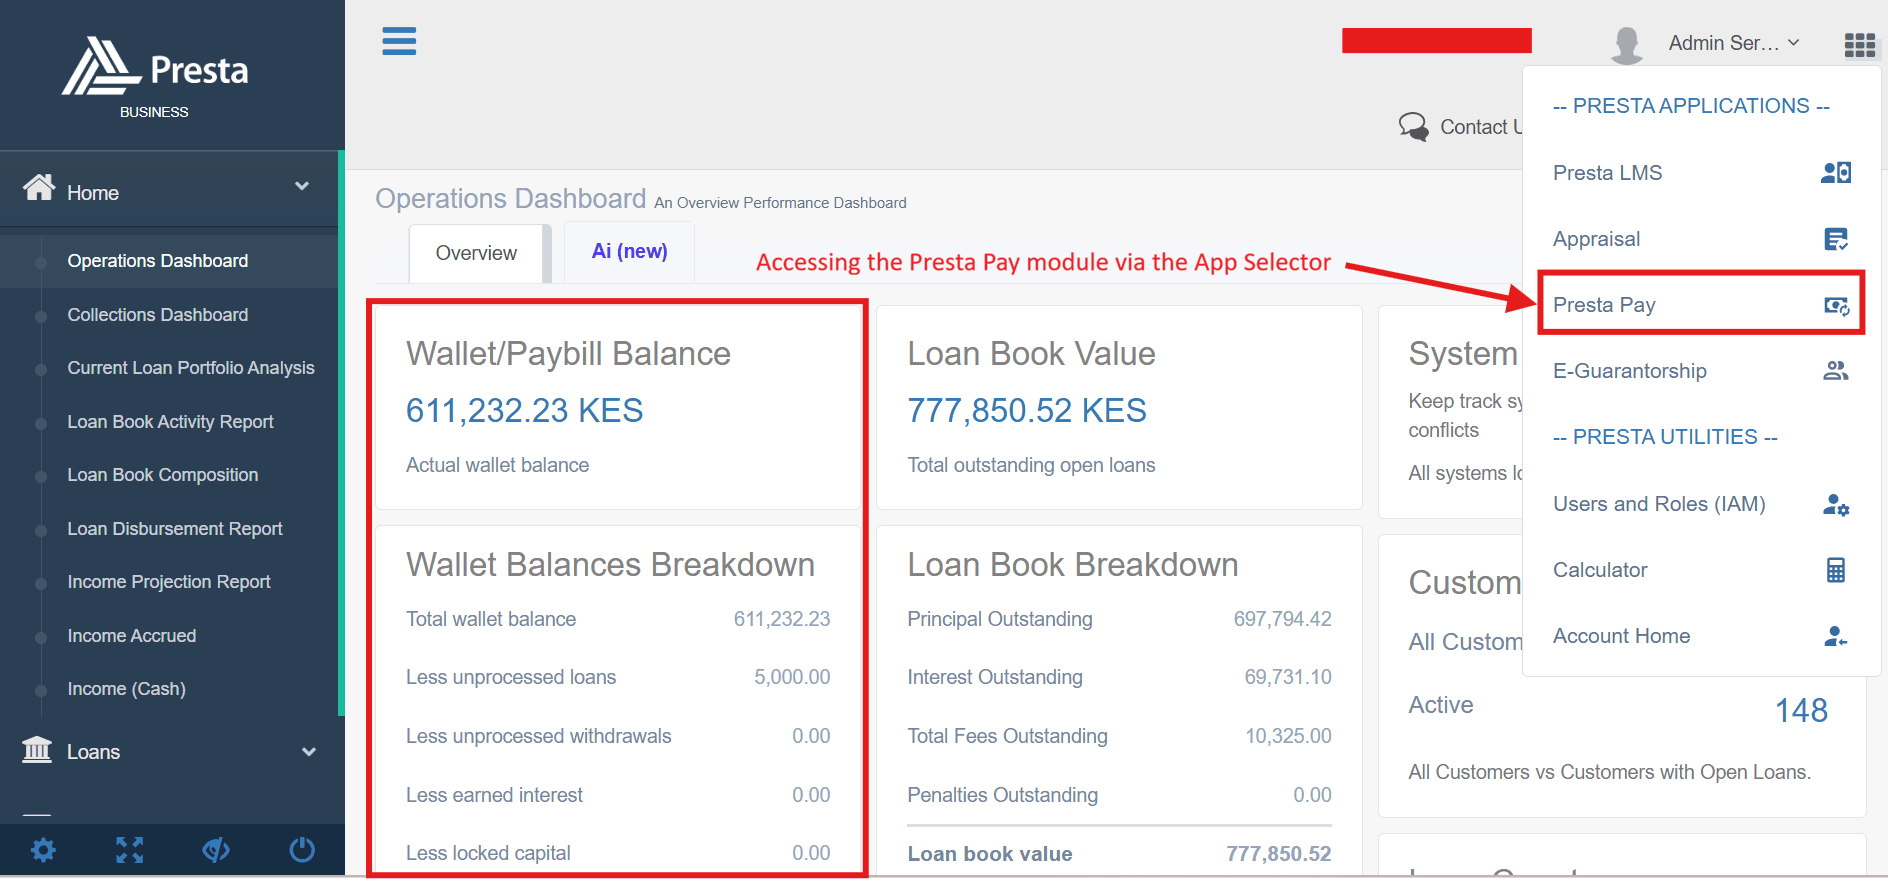
Task: Click the Less unprocessed withdrawals row
Action: (618, 736)
